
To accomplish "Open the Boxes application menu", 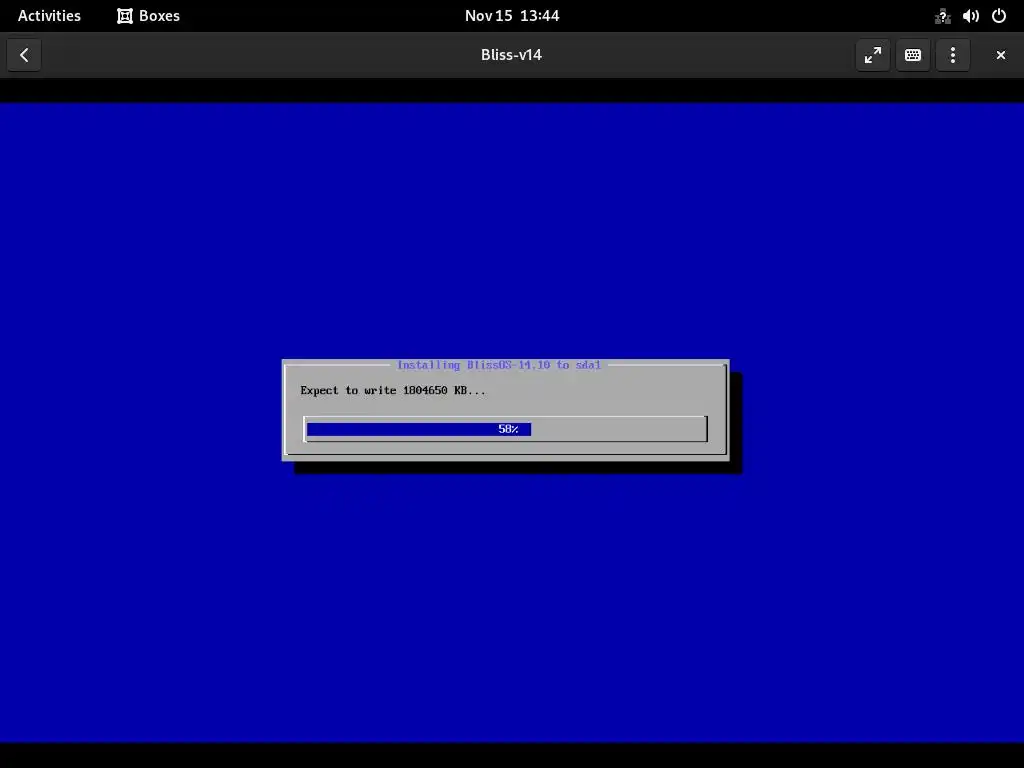I will pyautogui.click(x=148, y=16).
